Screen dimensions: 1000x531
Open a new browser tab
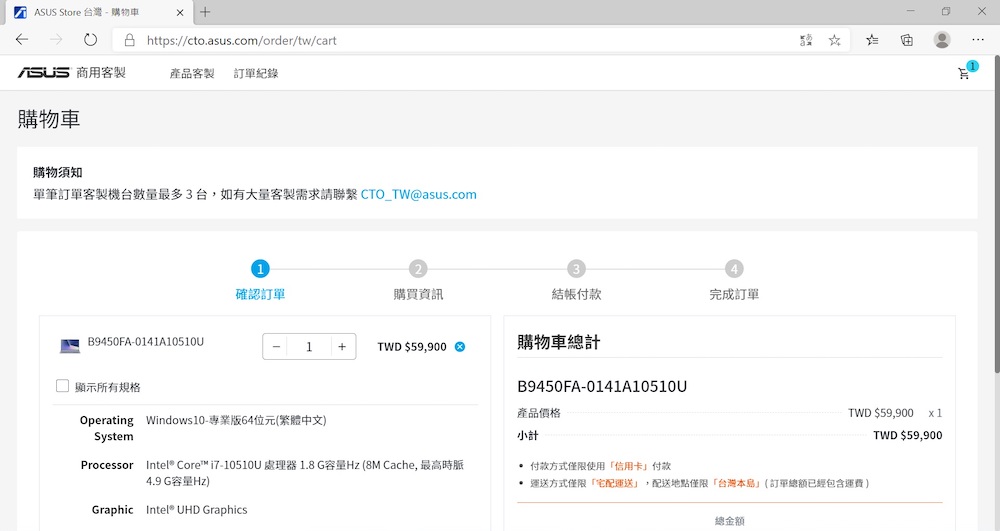(205, 12)
